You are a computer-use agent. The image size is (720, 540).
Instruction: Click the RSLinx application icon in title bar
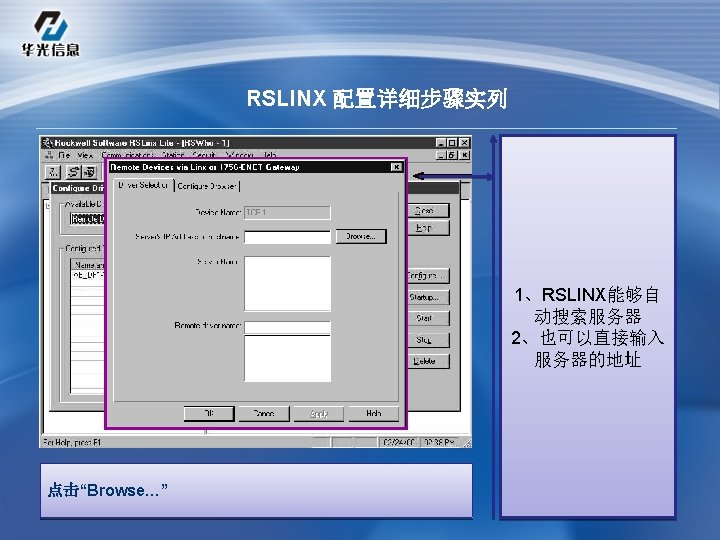click(47, 143)
